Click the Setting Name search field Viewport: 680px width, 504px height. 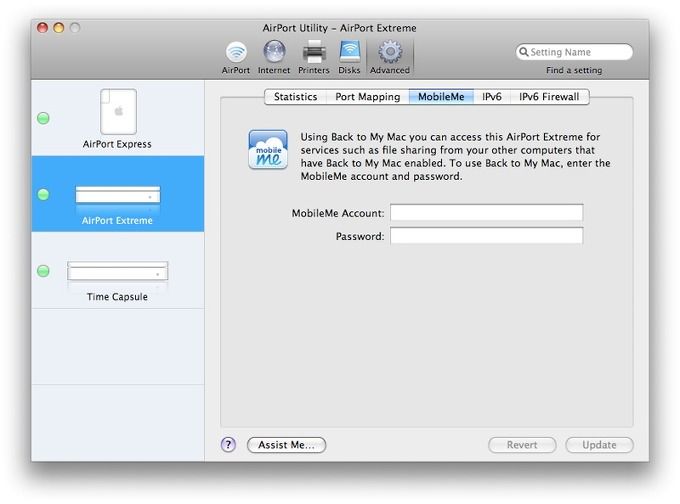point(574,52)
